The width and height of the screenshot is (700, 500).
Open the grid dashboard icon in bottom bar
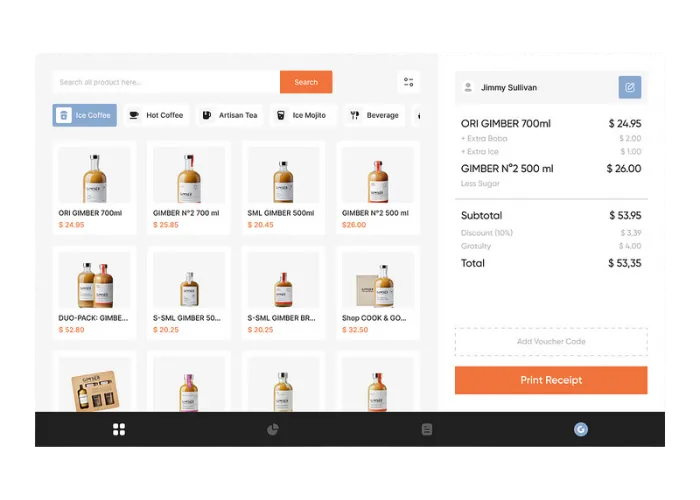pyautogui.click(x=119, y=429)
